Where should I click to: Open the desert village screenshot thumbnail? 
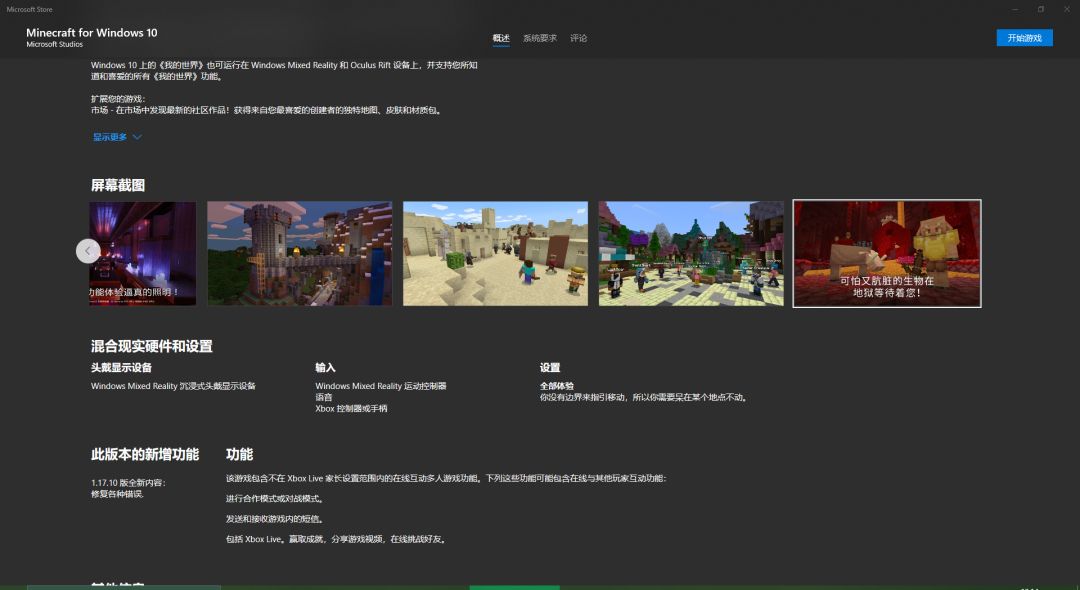495,253
